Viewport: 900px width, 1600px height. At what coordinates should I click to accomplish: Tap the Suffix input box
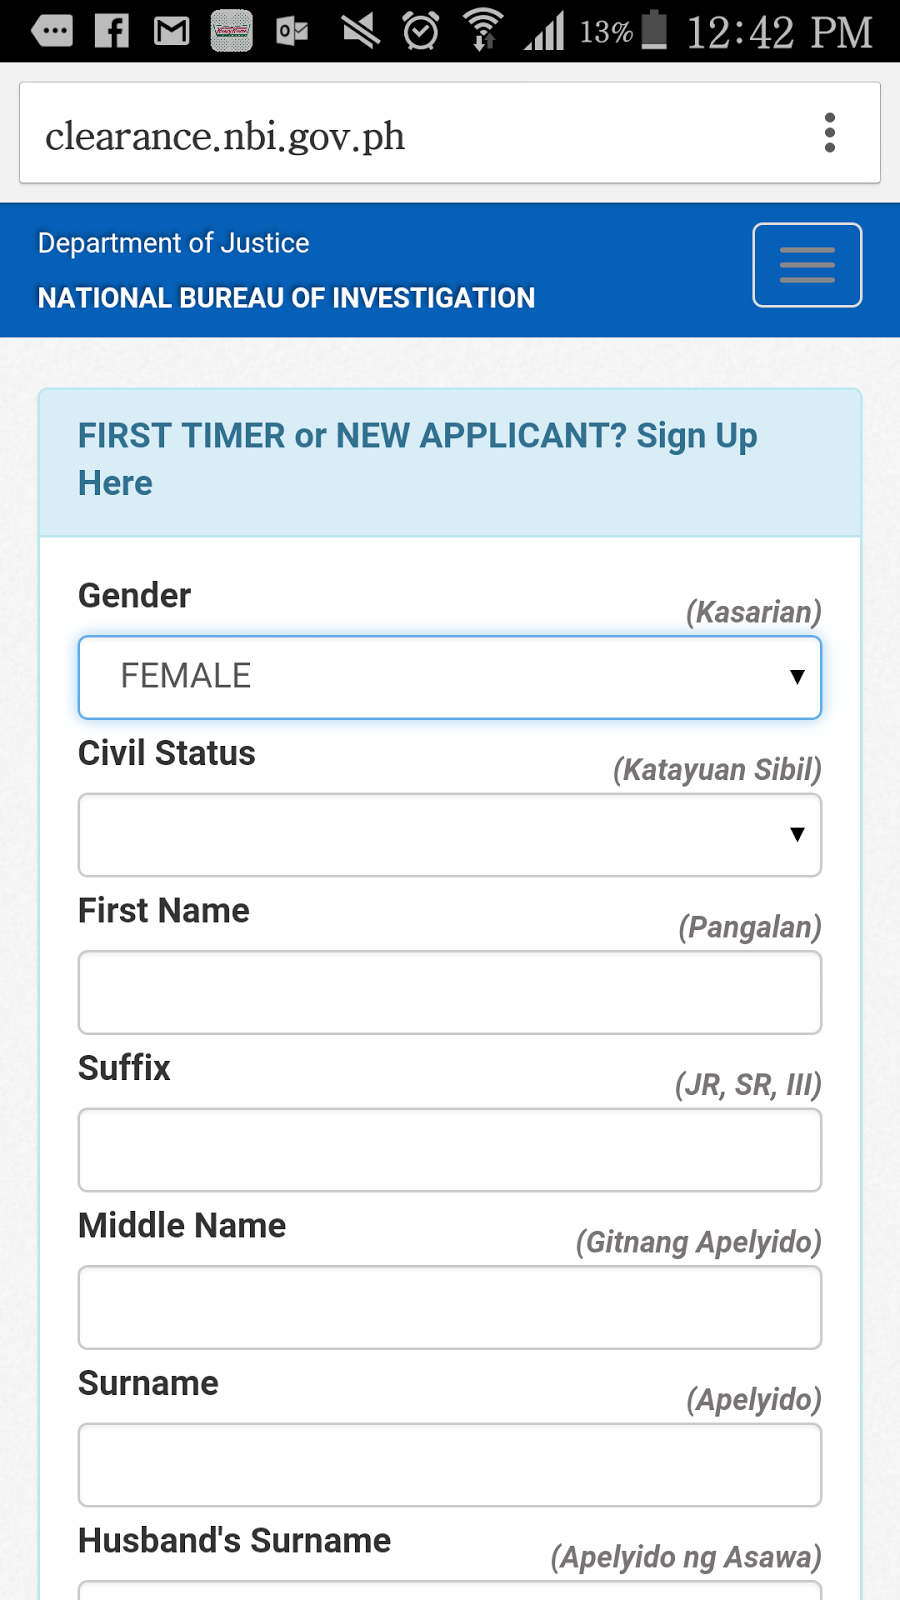[450, 1150]
